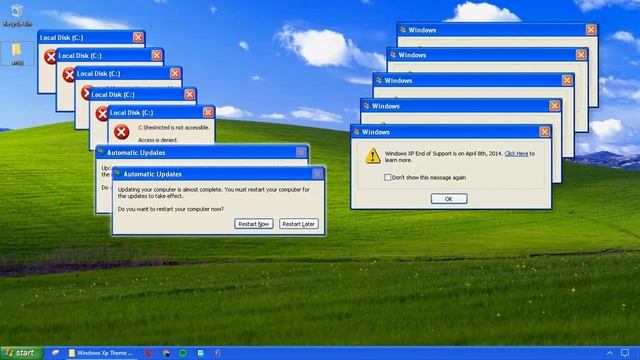Click the front Automatic Updates title bar
Screen dimensions: 640x360
218,174
